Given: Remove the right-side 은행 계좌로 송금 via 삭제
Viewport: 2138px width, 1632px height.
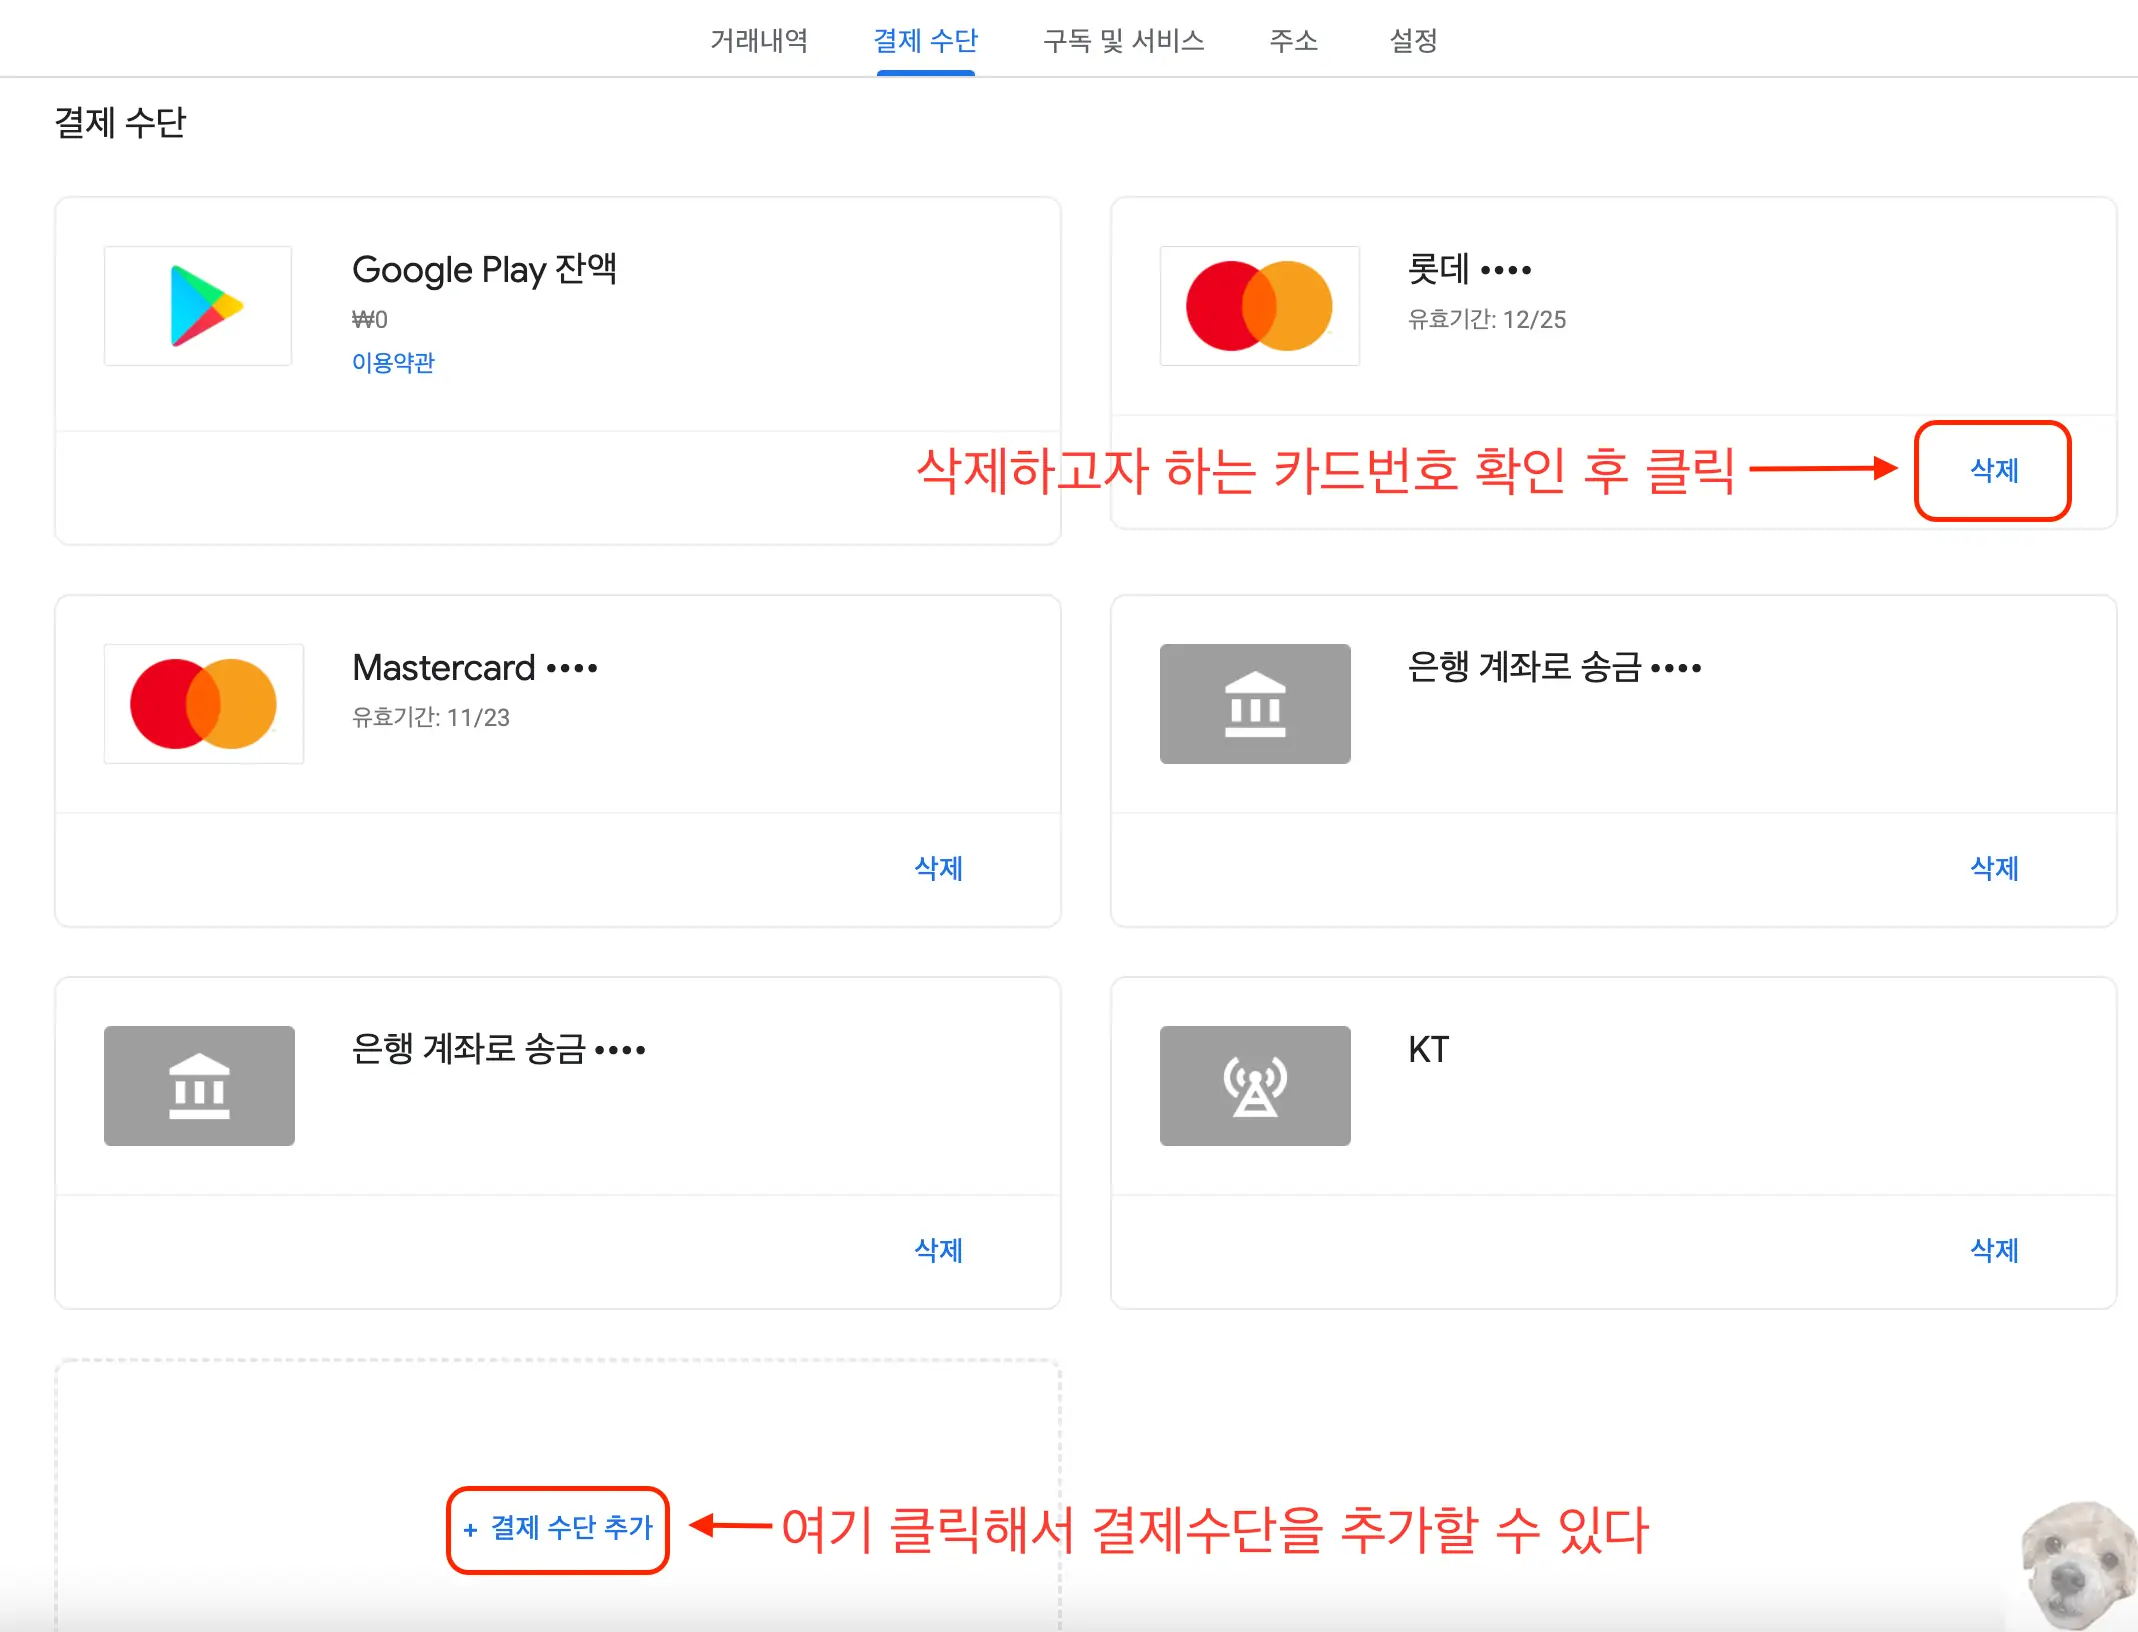Looking at the screenshot, I should pyautogui.click(x=1993, y=869).
